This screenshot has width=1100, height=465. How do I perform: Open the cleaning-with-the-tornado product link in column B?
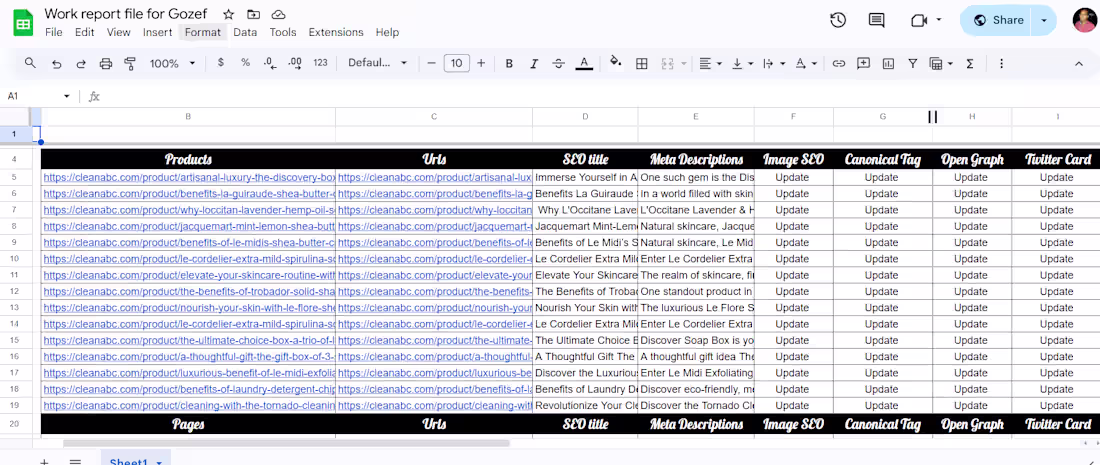189,405
